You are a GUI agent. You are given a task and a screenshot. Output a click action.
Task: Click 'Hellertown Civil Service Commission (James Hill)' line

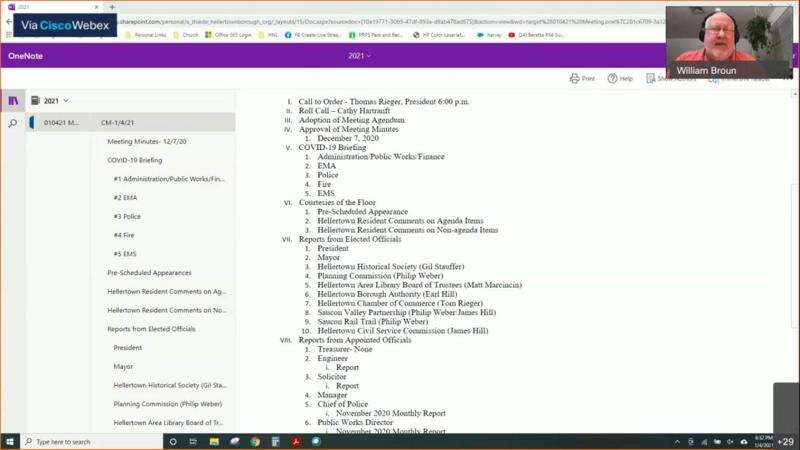(403, 331)
